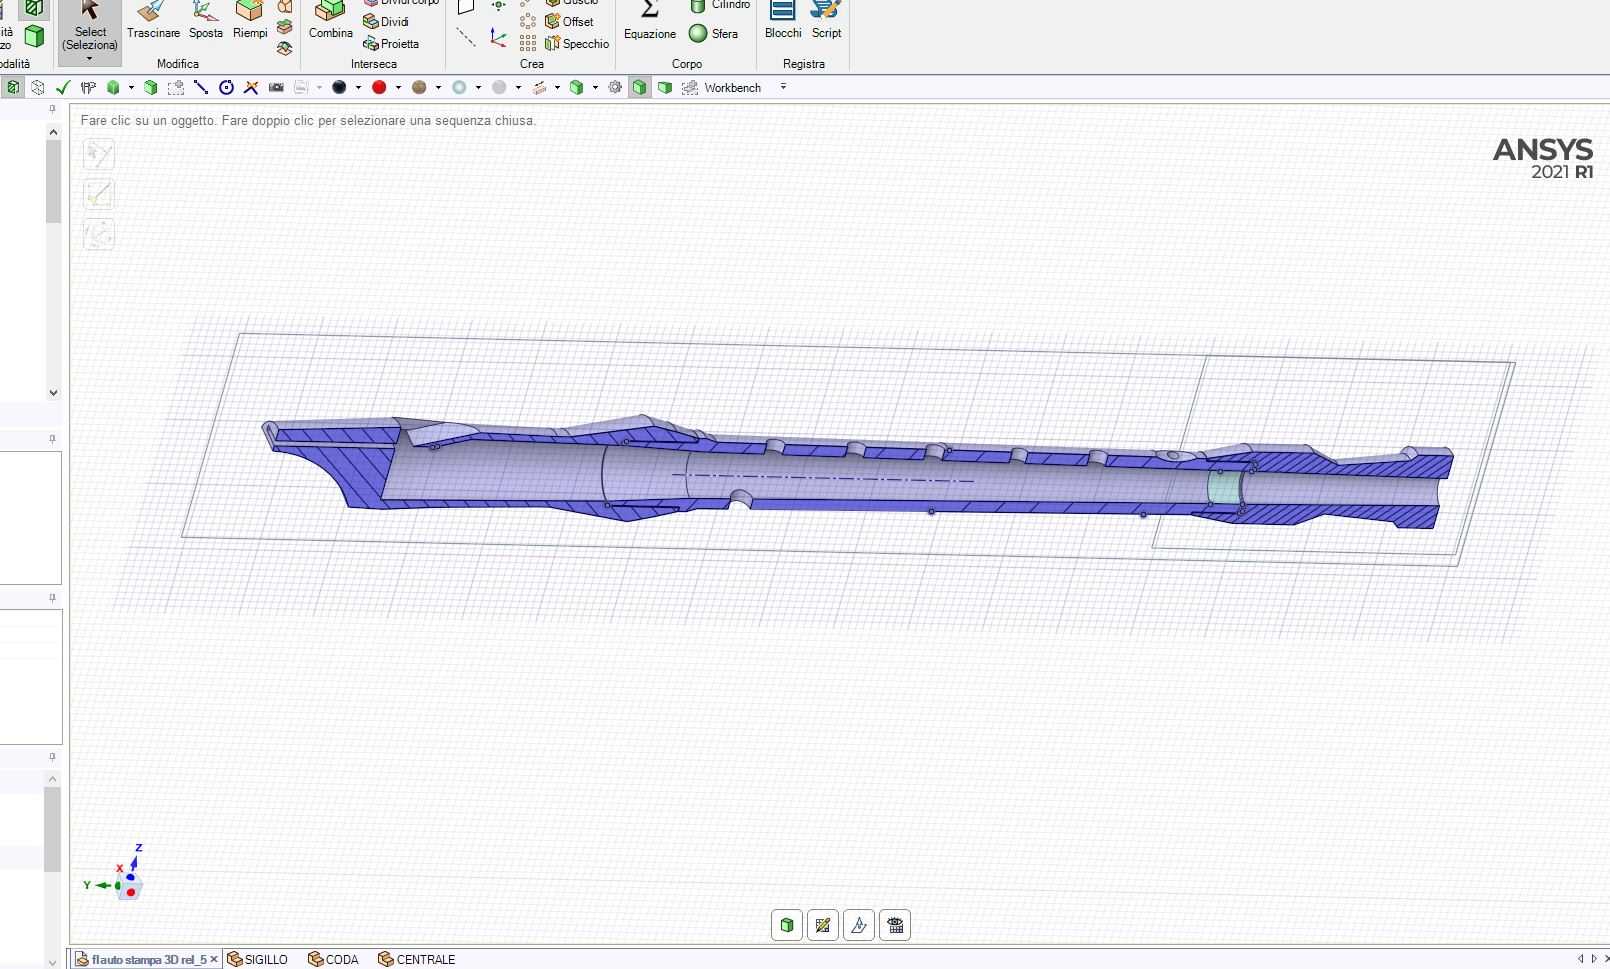Viewport: 1610px width, 969px height.
Task: Switch to the flauto stampa 3D rel_5 tab
Action: pyautogui.click(x=148, y=960)
